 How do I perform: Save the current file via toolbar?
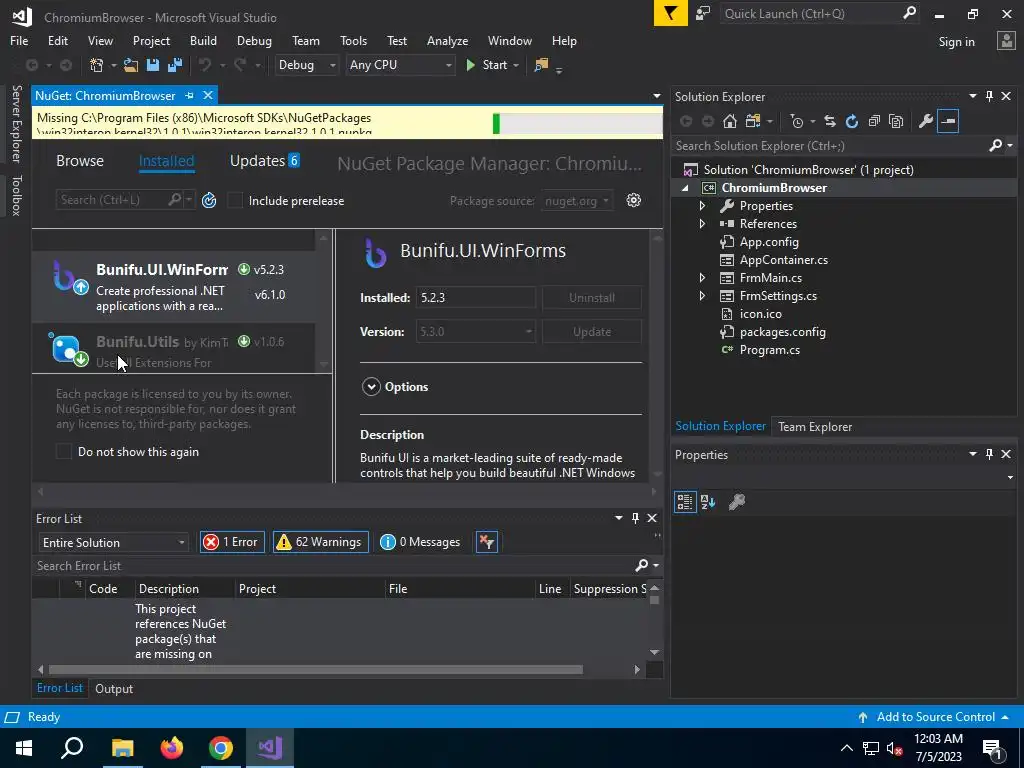pos(153,65)
